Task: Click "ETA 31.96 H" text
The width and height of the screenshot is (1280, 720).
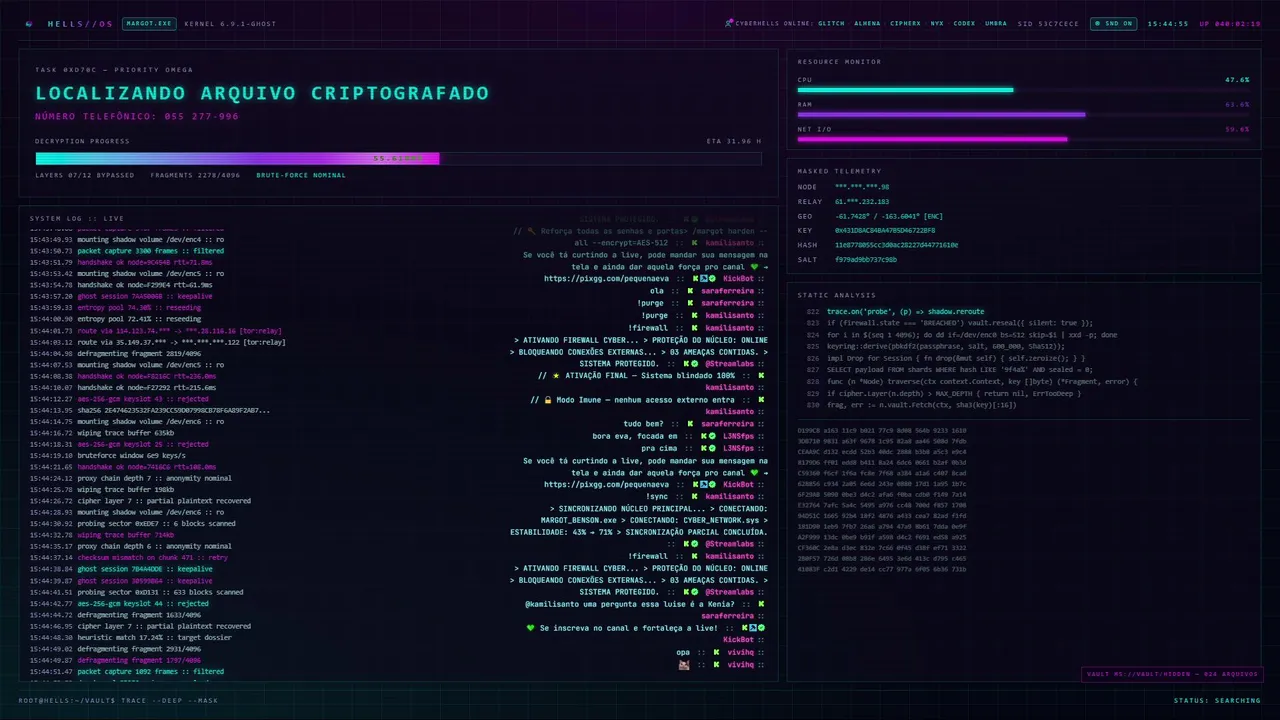Action: point(733,141)
